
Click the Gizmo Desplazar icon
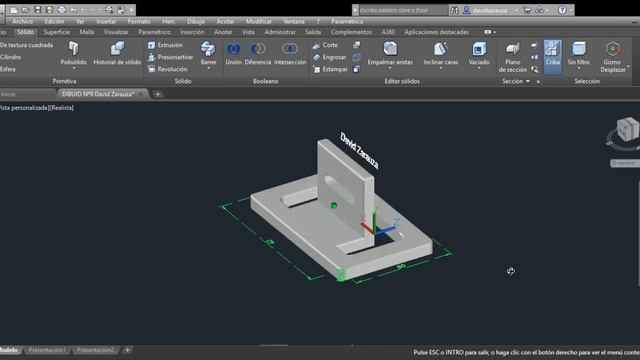tap(613, 49)
